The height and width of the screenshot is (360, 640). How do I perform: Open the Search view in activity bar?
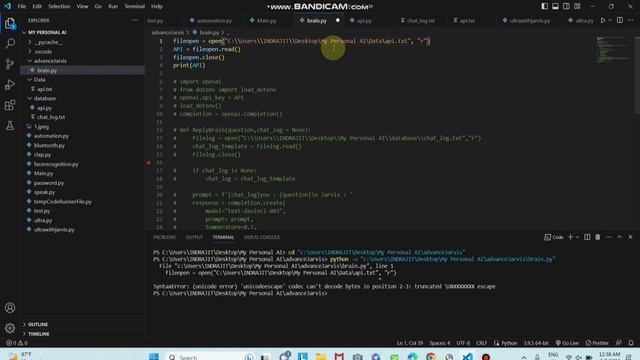(10, 43)
